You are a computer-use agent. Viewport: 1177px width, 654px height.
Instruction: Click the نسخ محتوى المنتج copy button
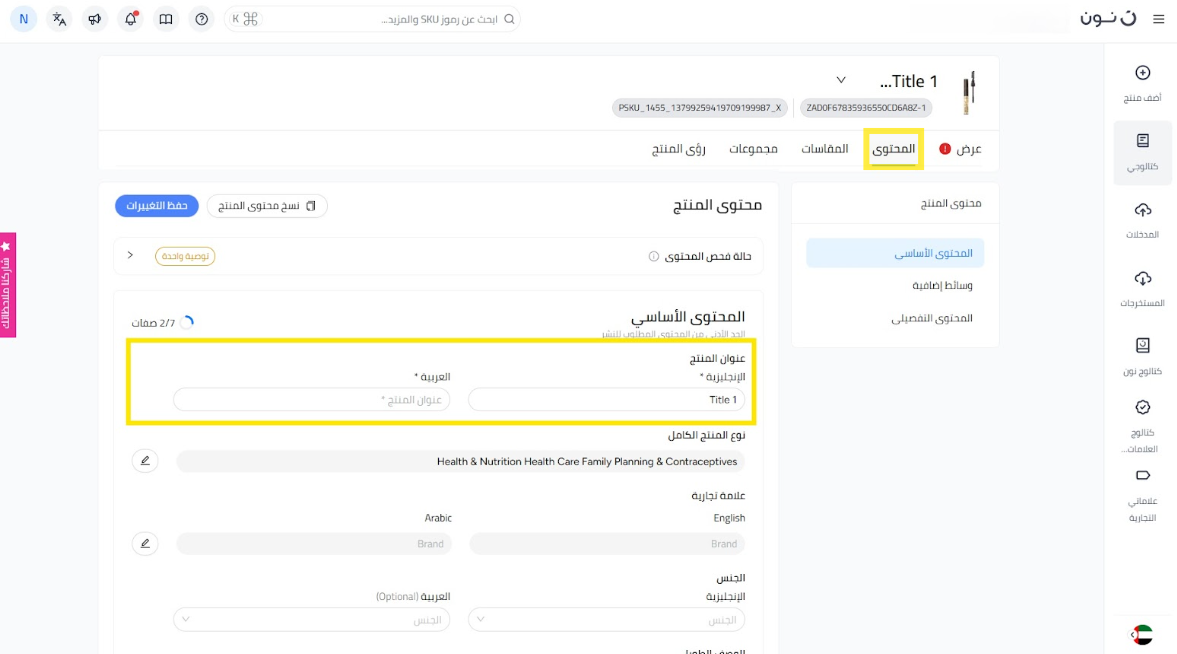[267, 206]
